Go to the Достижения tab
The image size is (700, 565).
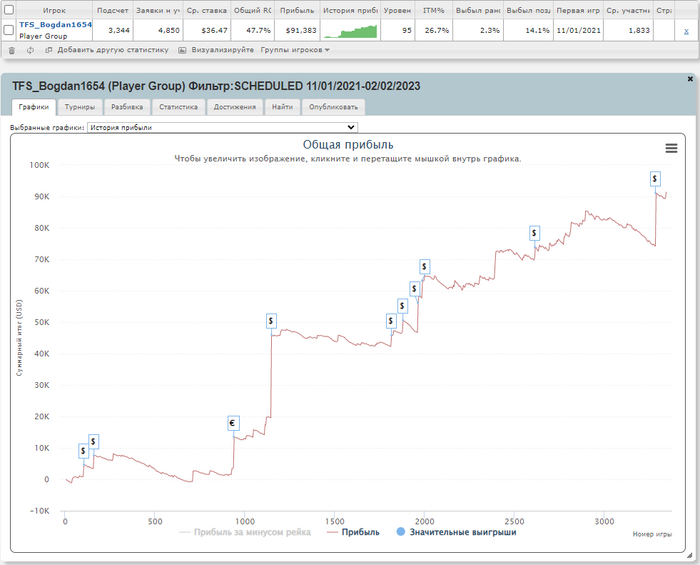point(235,107)
